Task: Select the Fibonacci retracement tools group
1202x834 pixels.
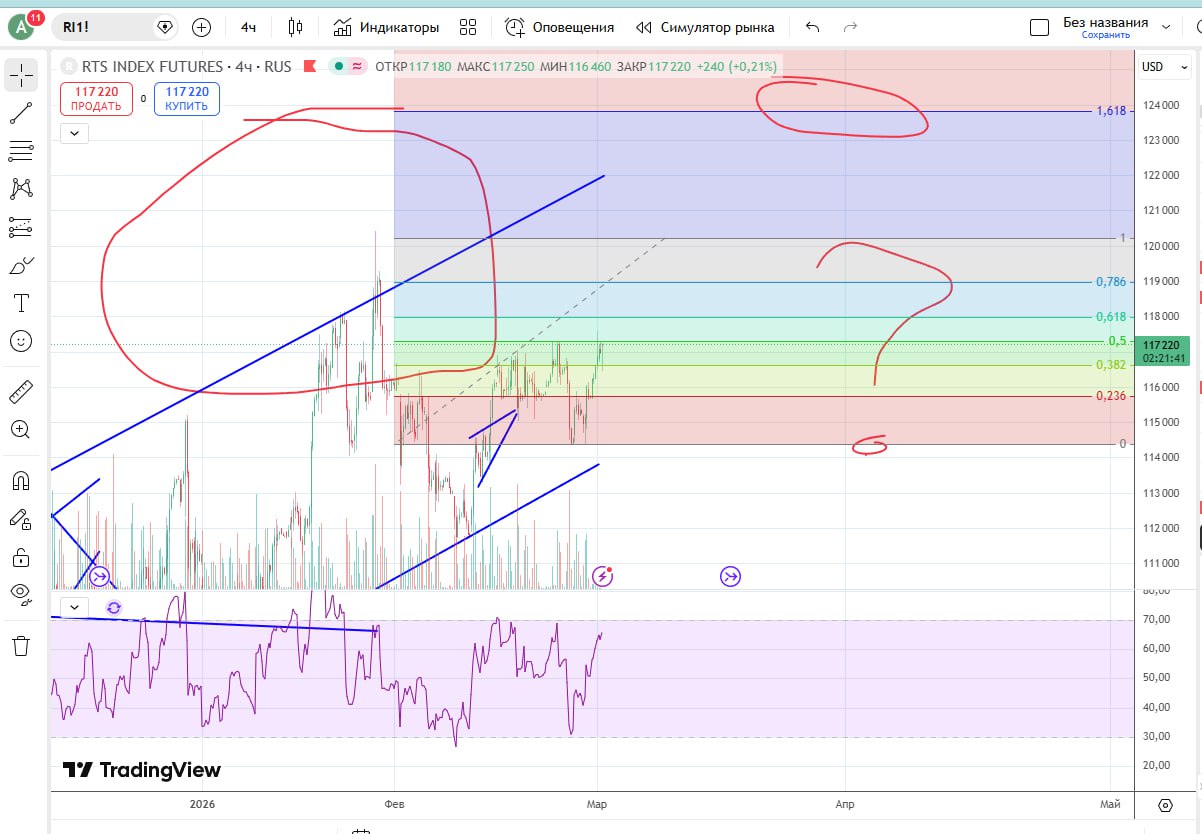Action: pyautogui.click(x=21, y=151)
